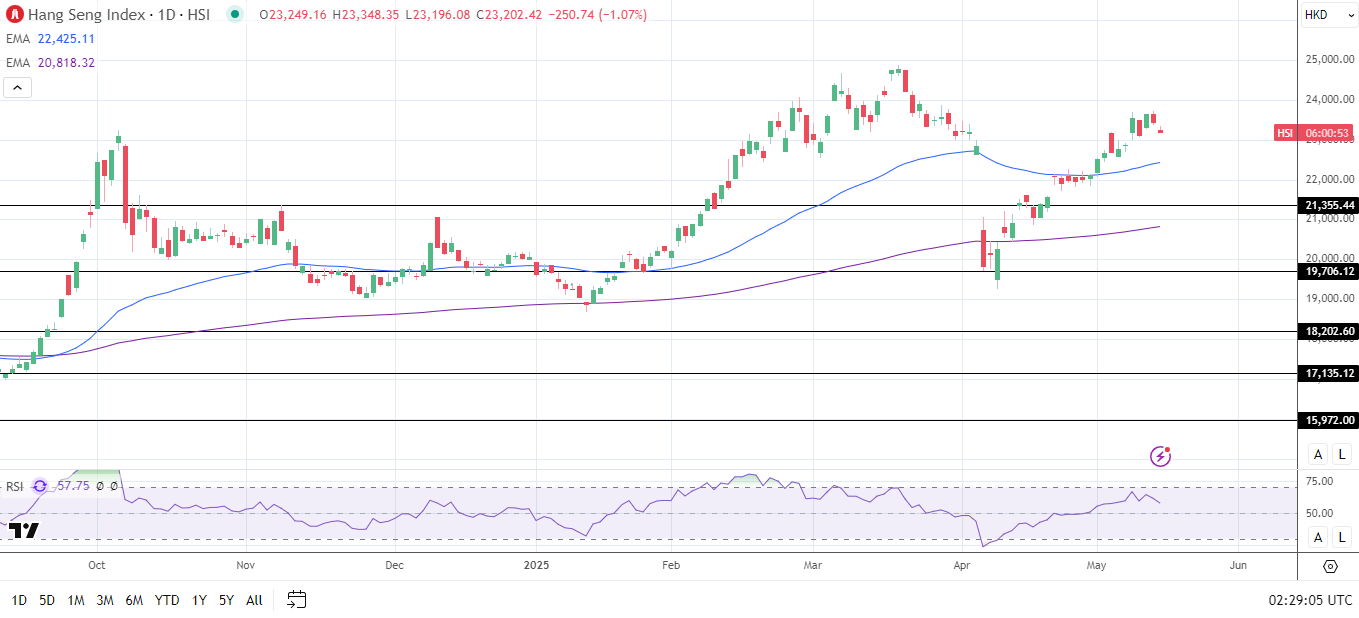Click the low price L23,196.08 value

click(438, 15)
